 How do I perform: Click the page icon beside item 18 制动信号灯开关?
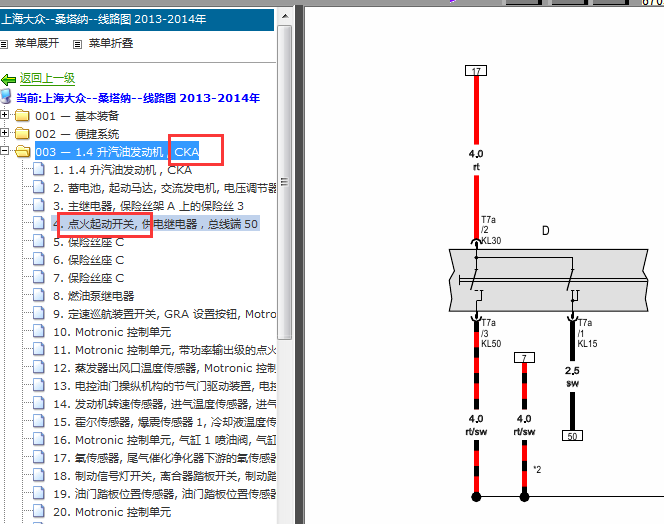[x=39, y=475]
